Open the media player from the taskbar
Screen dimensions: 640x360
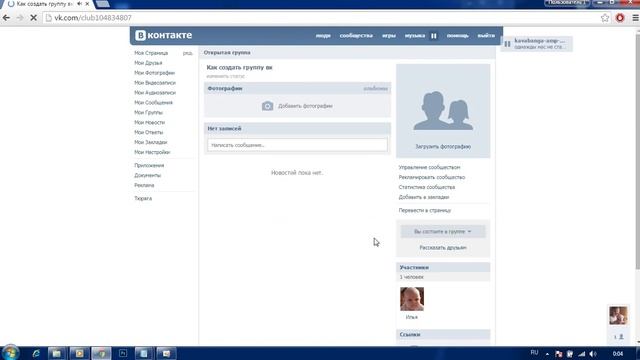tap(79, 353)
